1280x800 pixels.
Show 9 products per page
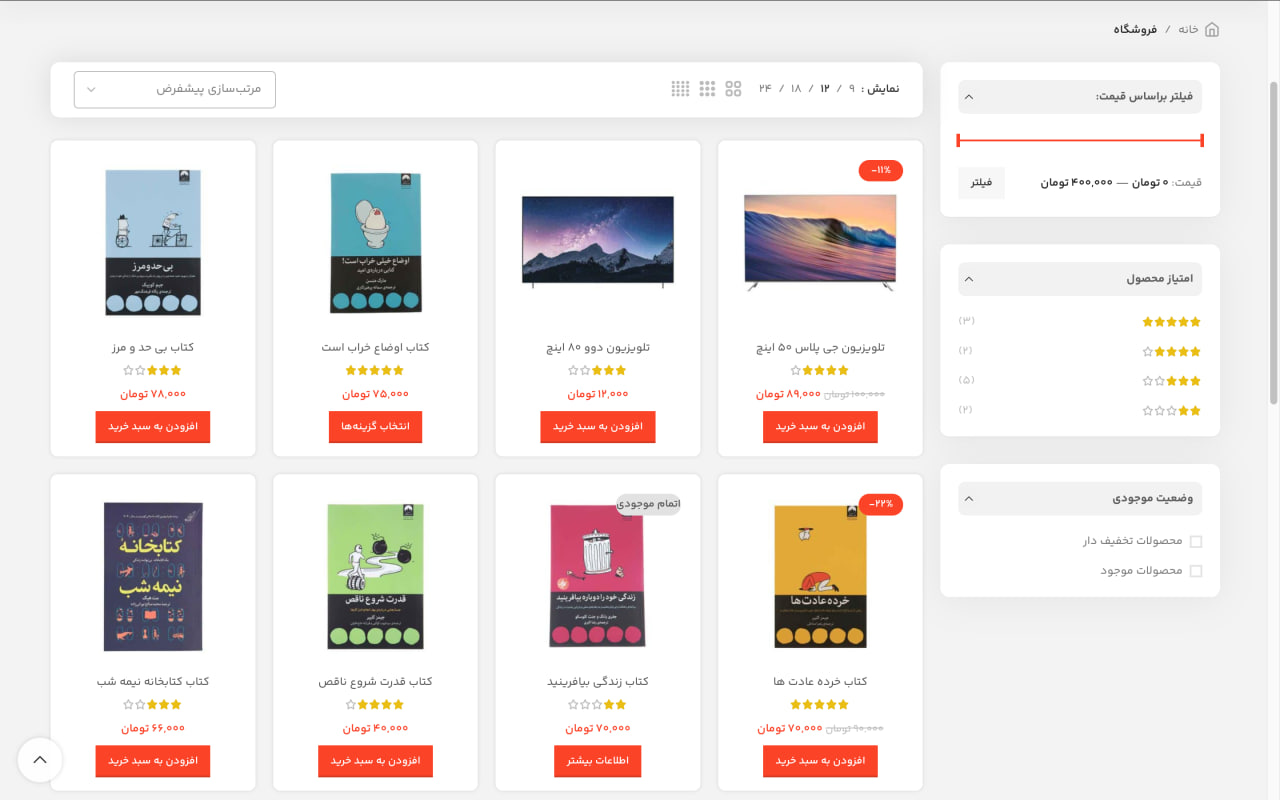coord(852,89)
